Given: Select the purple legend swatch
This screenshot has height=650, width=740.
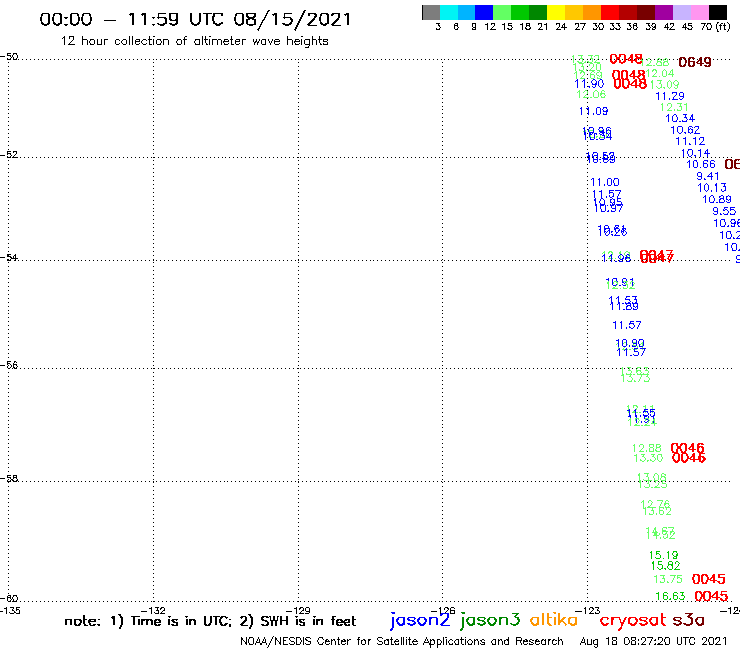Looking at the screenshot, I should click(664, 12).
